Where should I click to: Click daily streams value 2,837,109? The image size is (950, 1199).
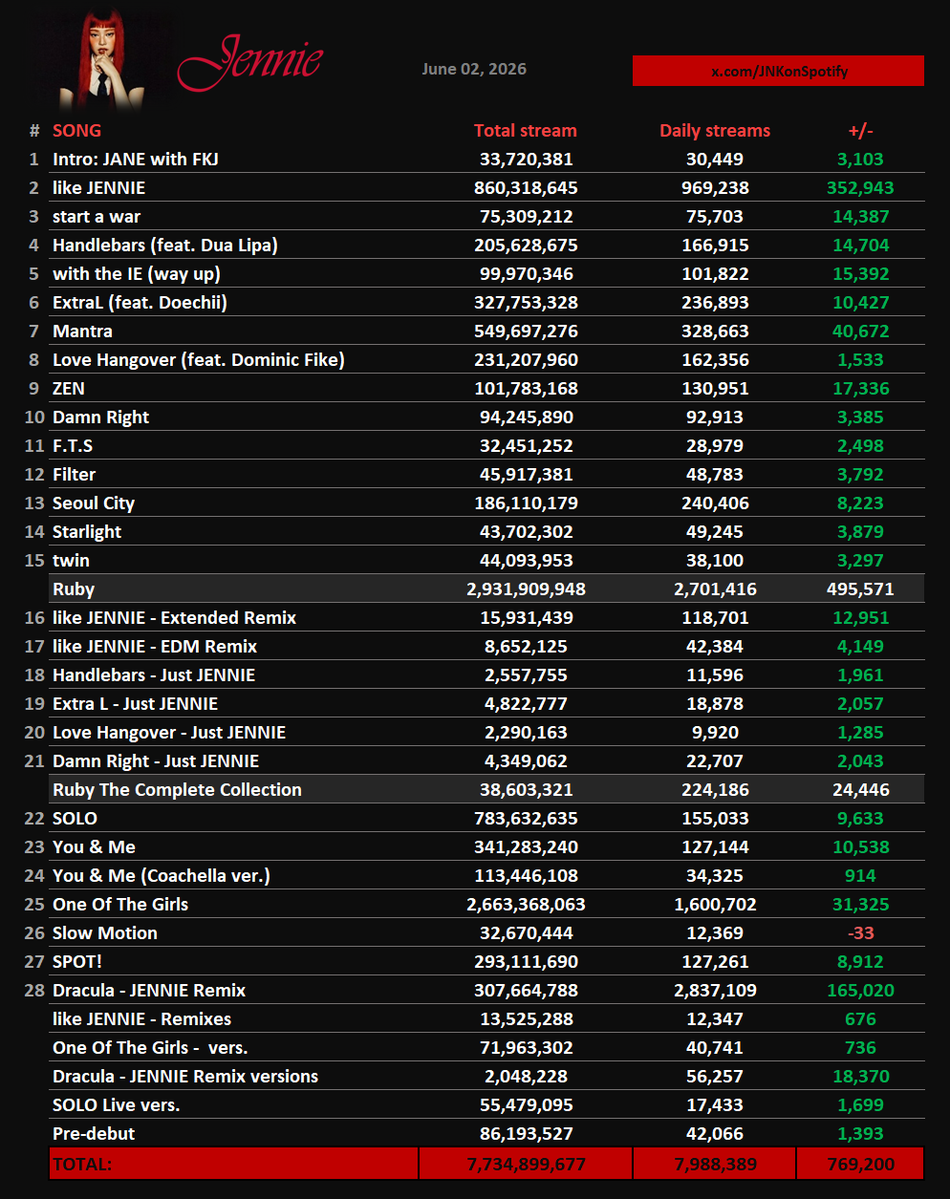(x=715, y=991)
